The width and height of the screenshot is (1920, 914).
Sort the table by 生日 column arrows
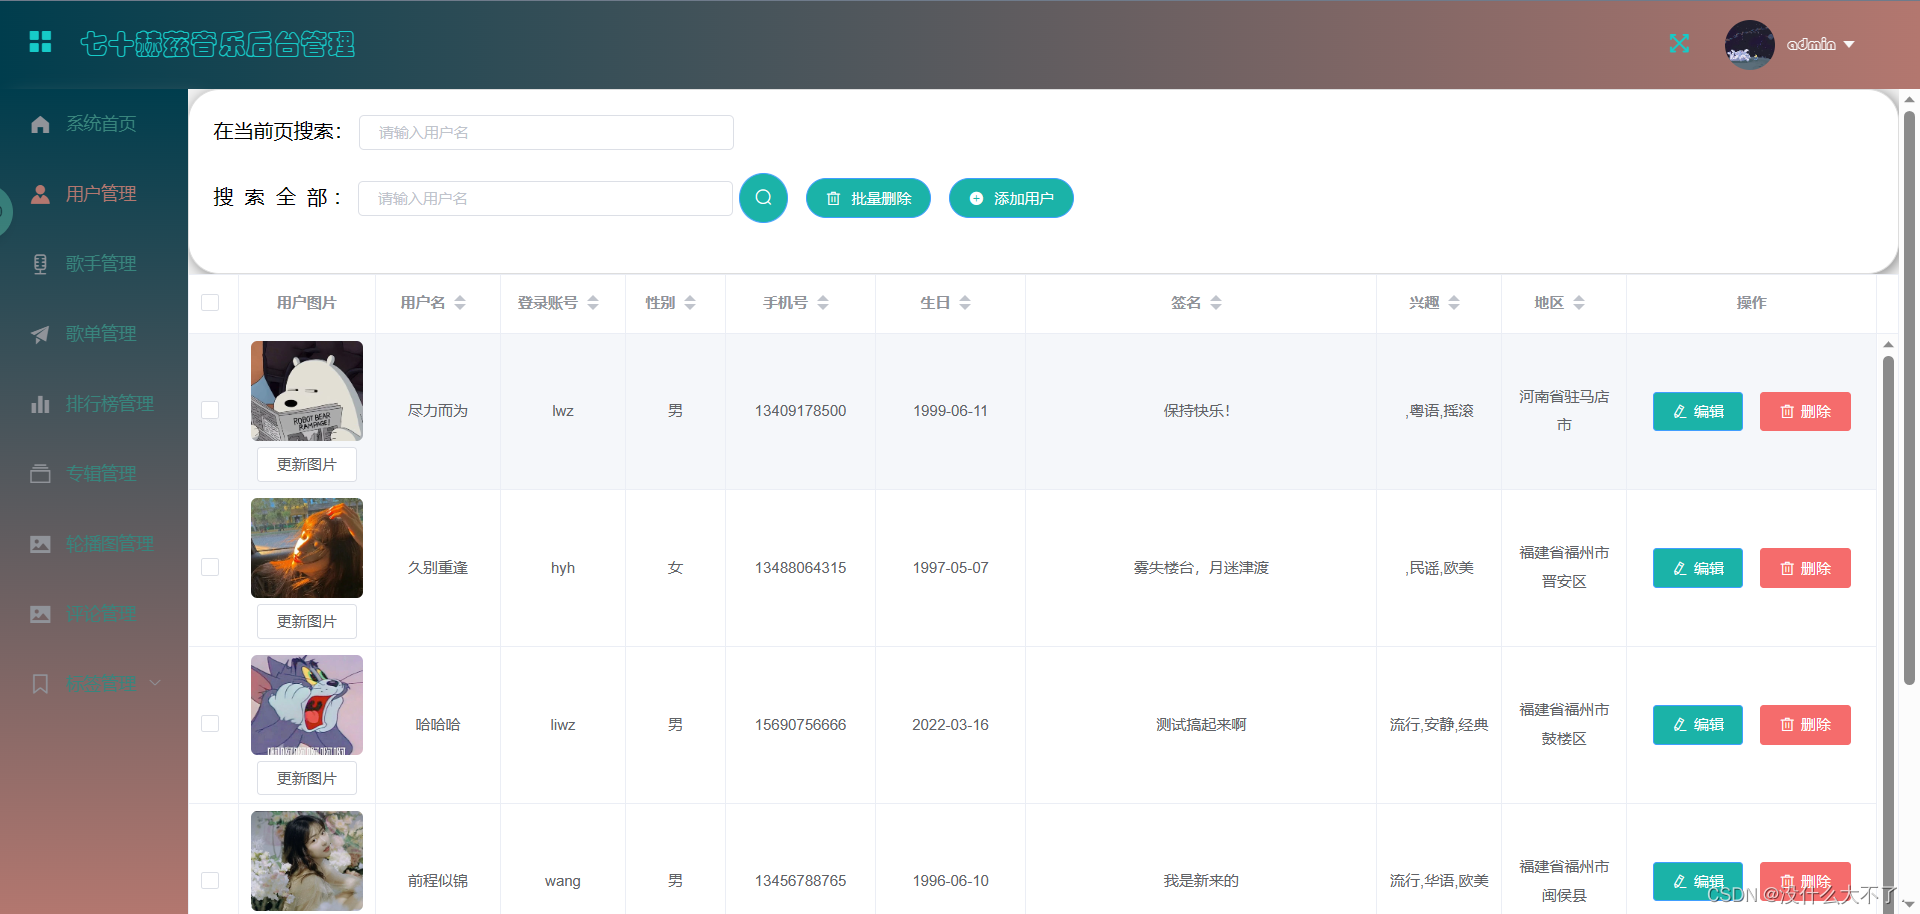pos(965,302)
